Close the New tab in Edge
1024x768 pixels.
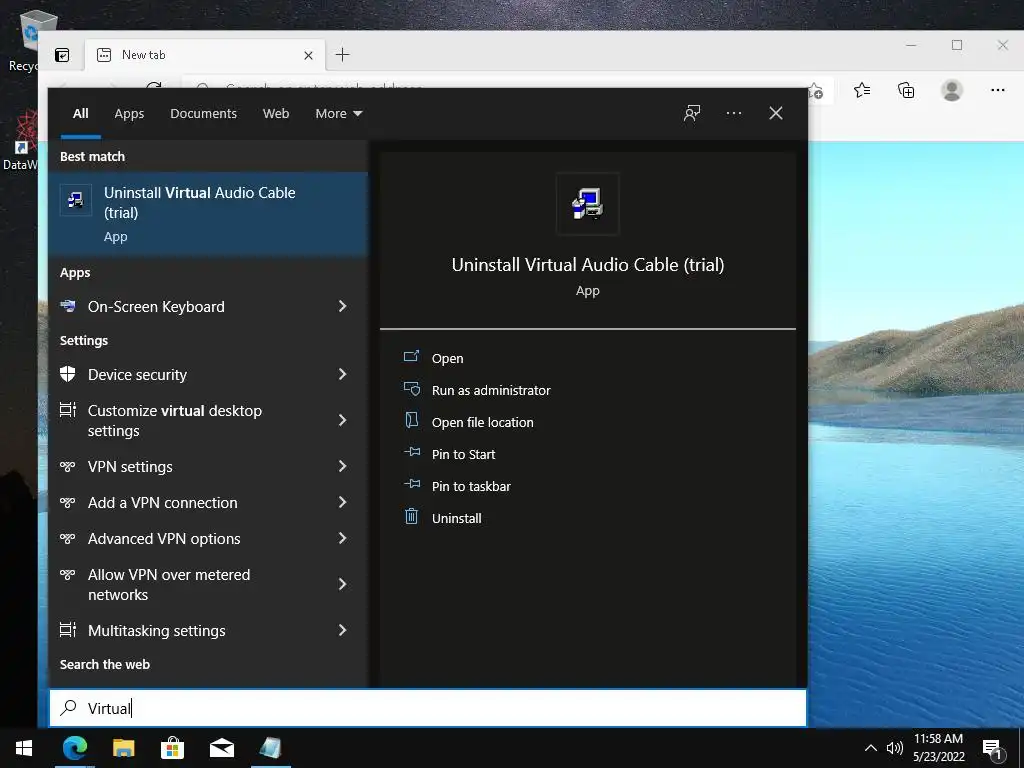[308, 56]
